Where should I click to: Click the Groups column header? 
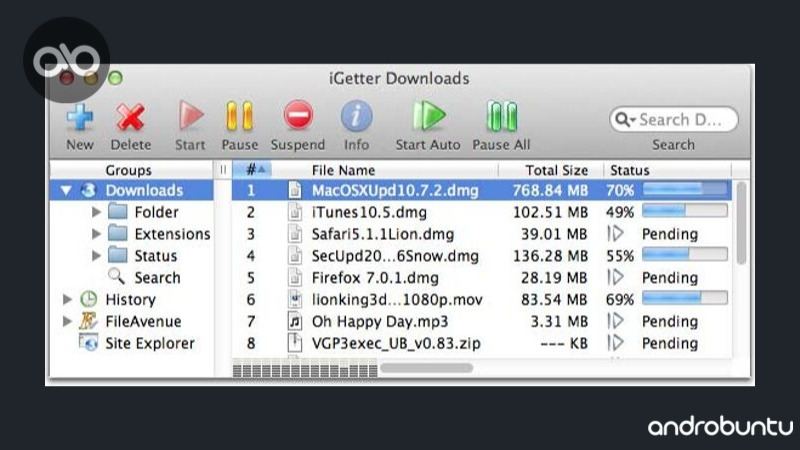tap(129, 170)
